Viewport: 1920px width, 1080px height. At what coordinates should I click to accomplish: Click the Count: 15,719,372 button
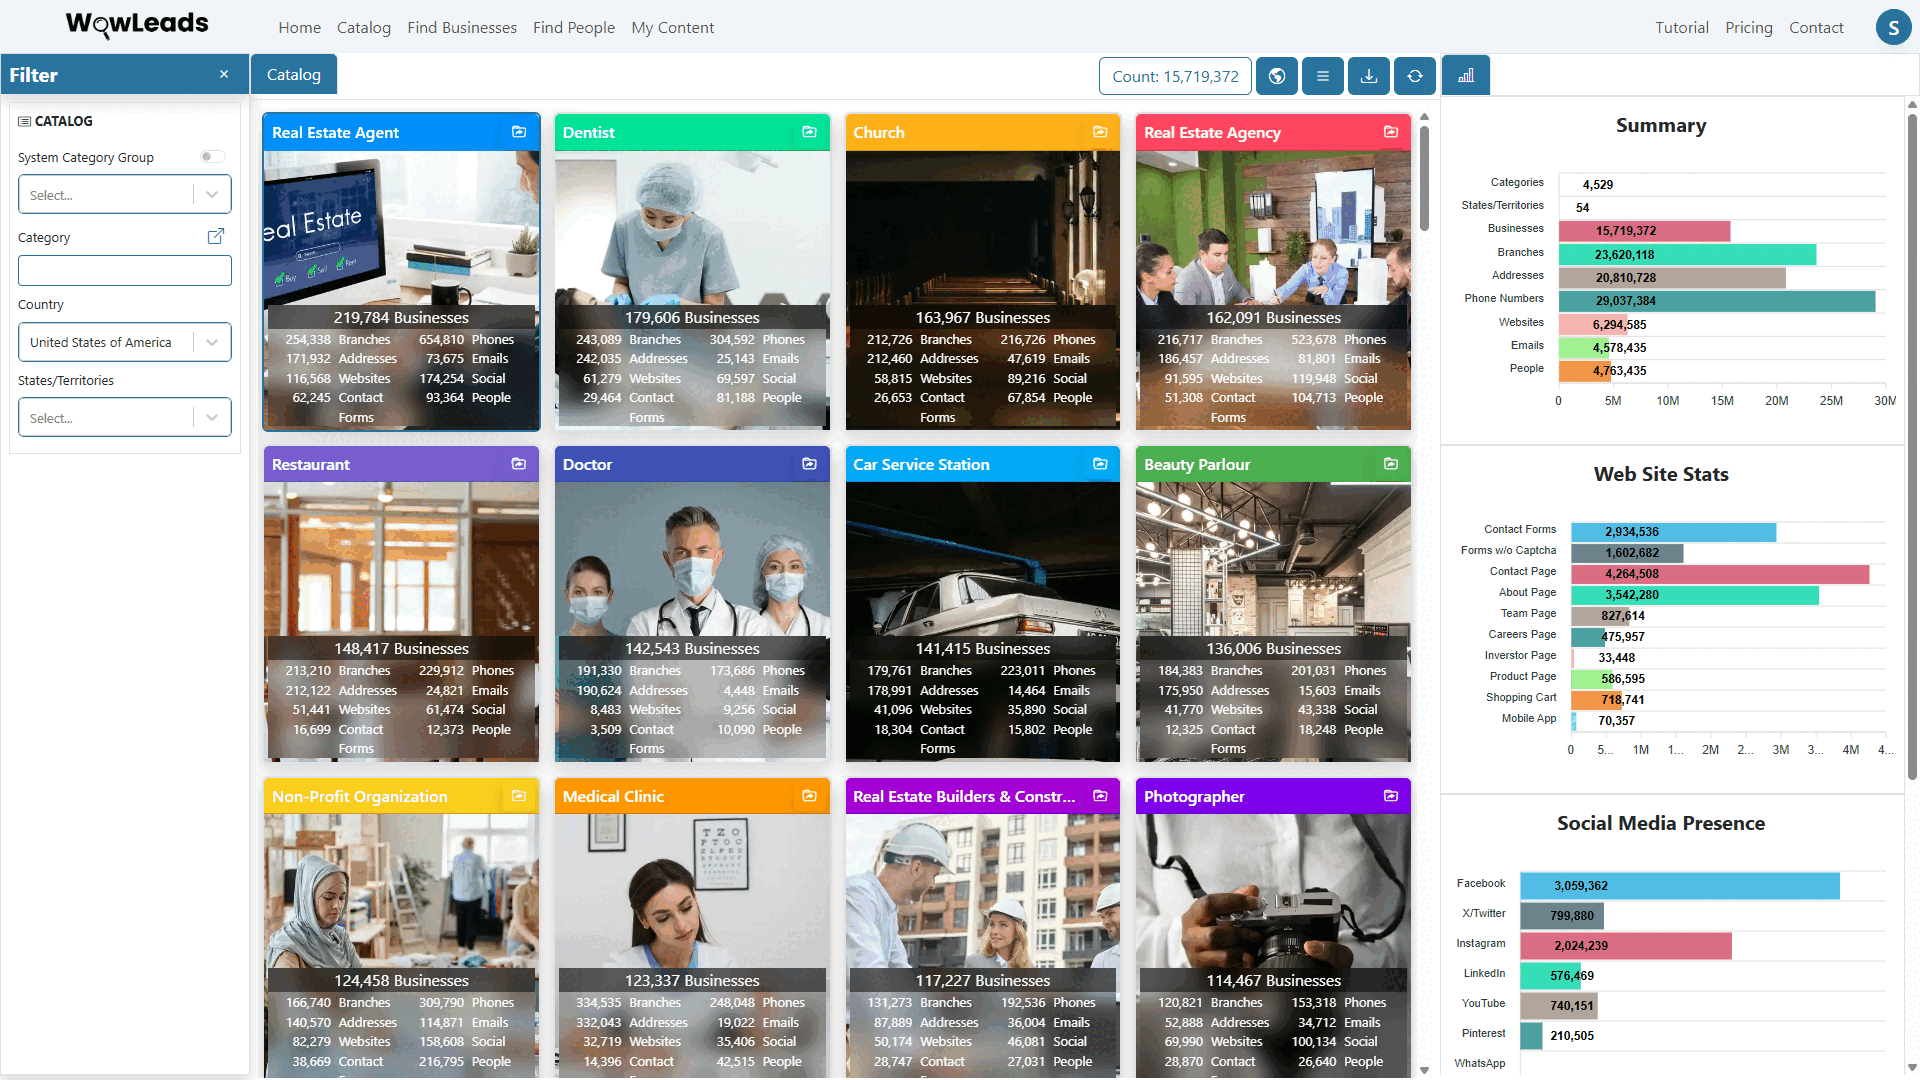pyautogui.click(x=1175, y=76)
